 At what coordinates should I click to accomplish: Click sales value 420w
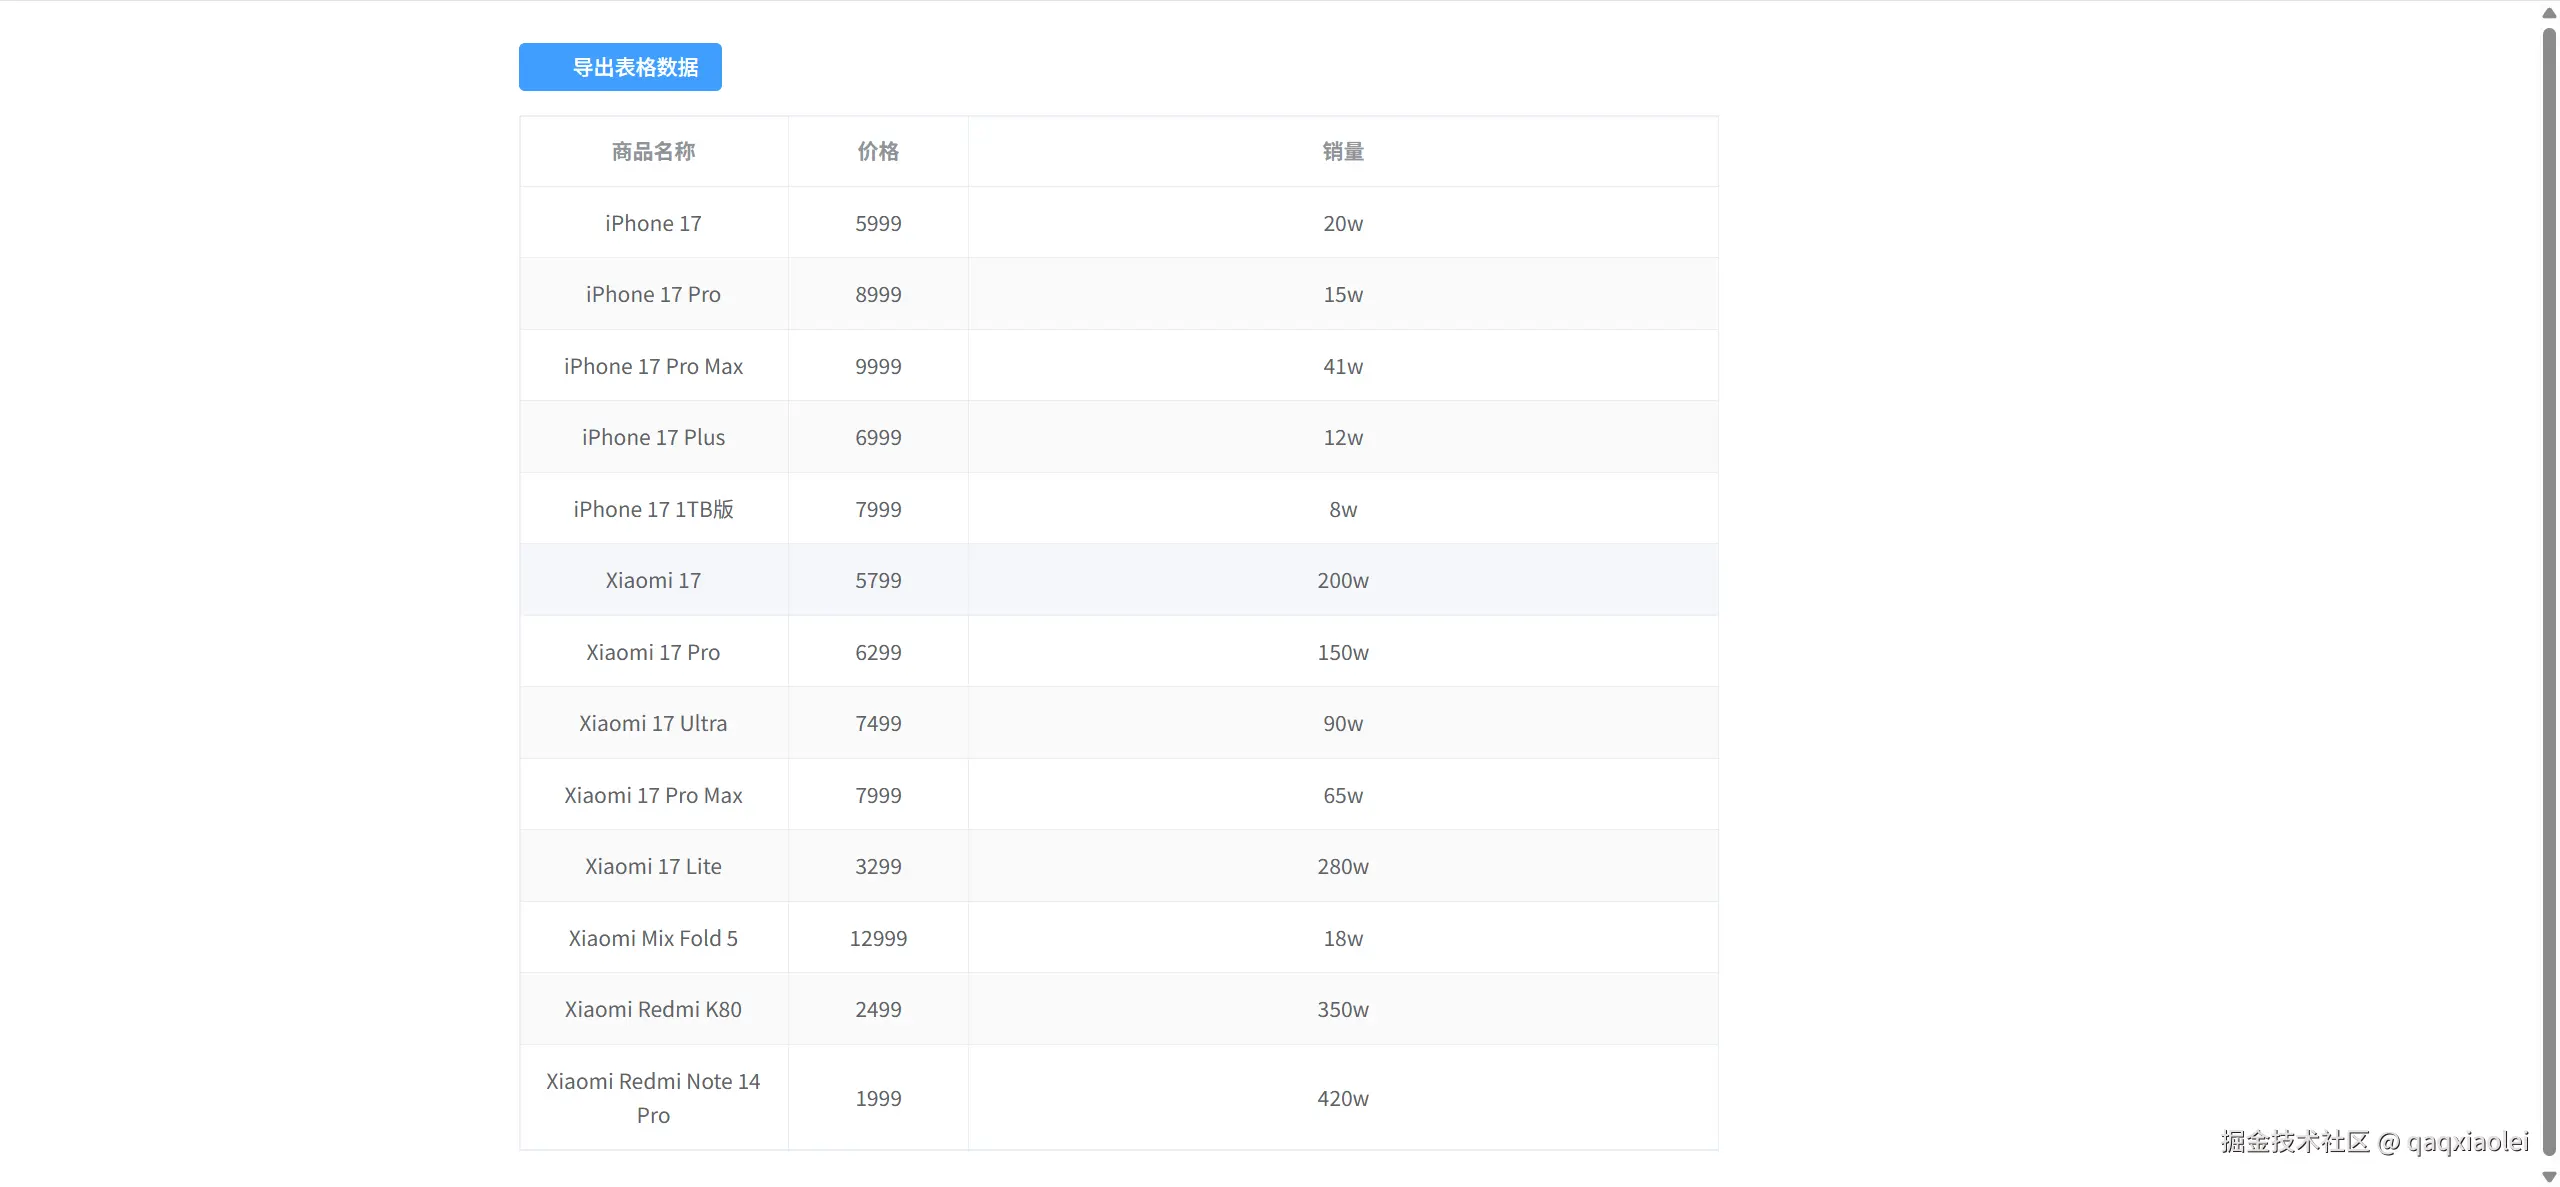pos(1343,1098)
